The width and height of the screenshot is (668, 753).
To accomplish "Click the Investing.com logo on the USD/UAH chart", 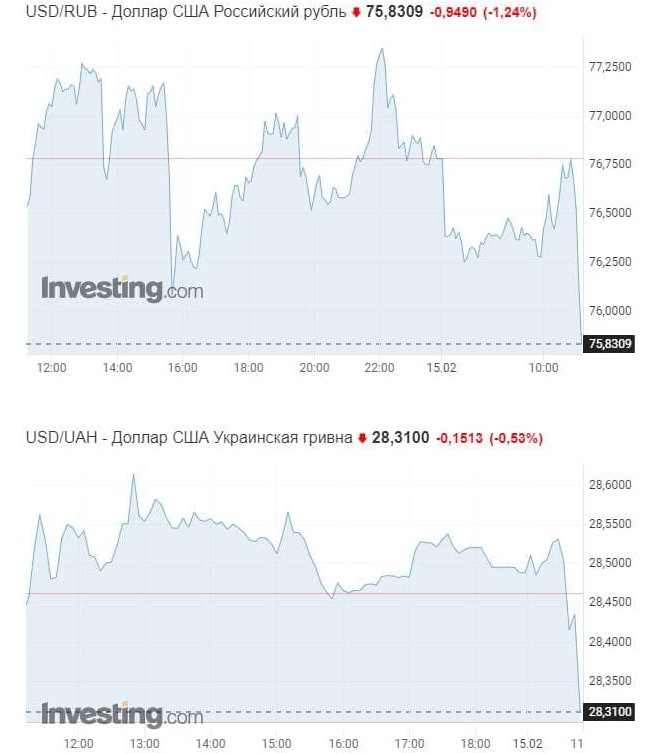I will coord(122,715).
